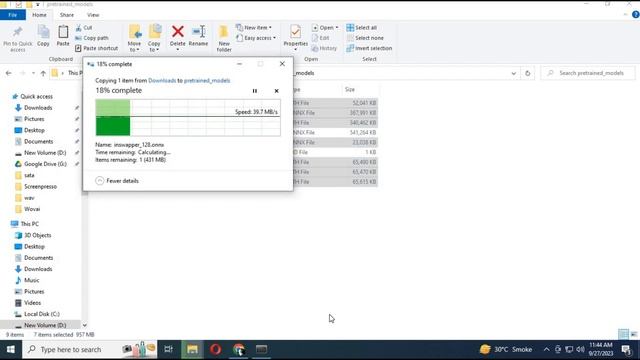Switch to details view button
Image resolution: width=640 pixels, height=360 pixels.
point(623,334)
